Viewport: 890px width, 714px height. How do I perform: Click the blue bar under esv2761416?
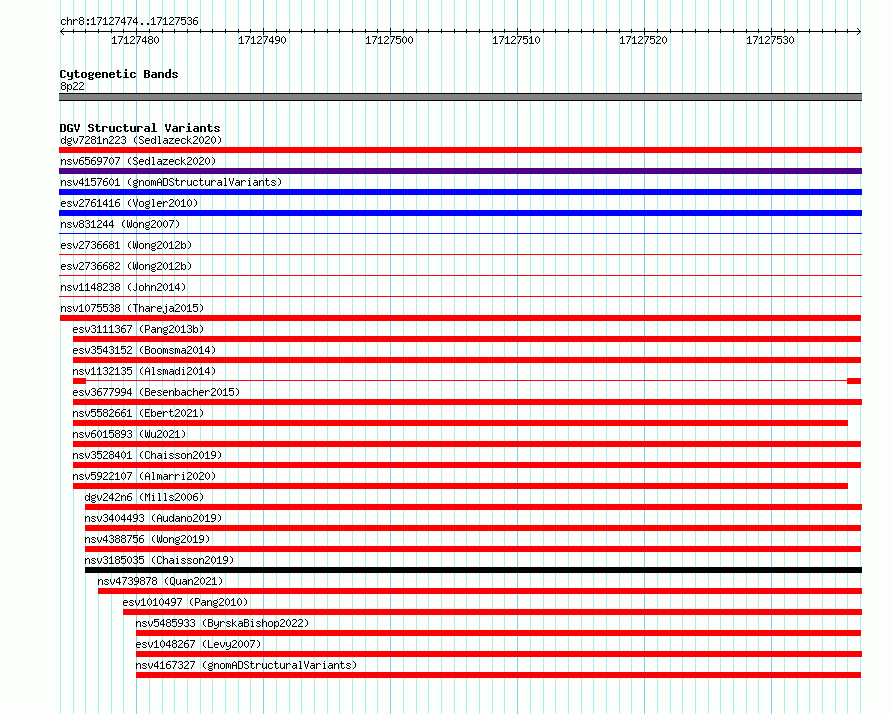coord(460,213)
